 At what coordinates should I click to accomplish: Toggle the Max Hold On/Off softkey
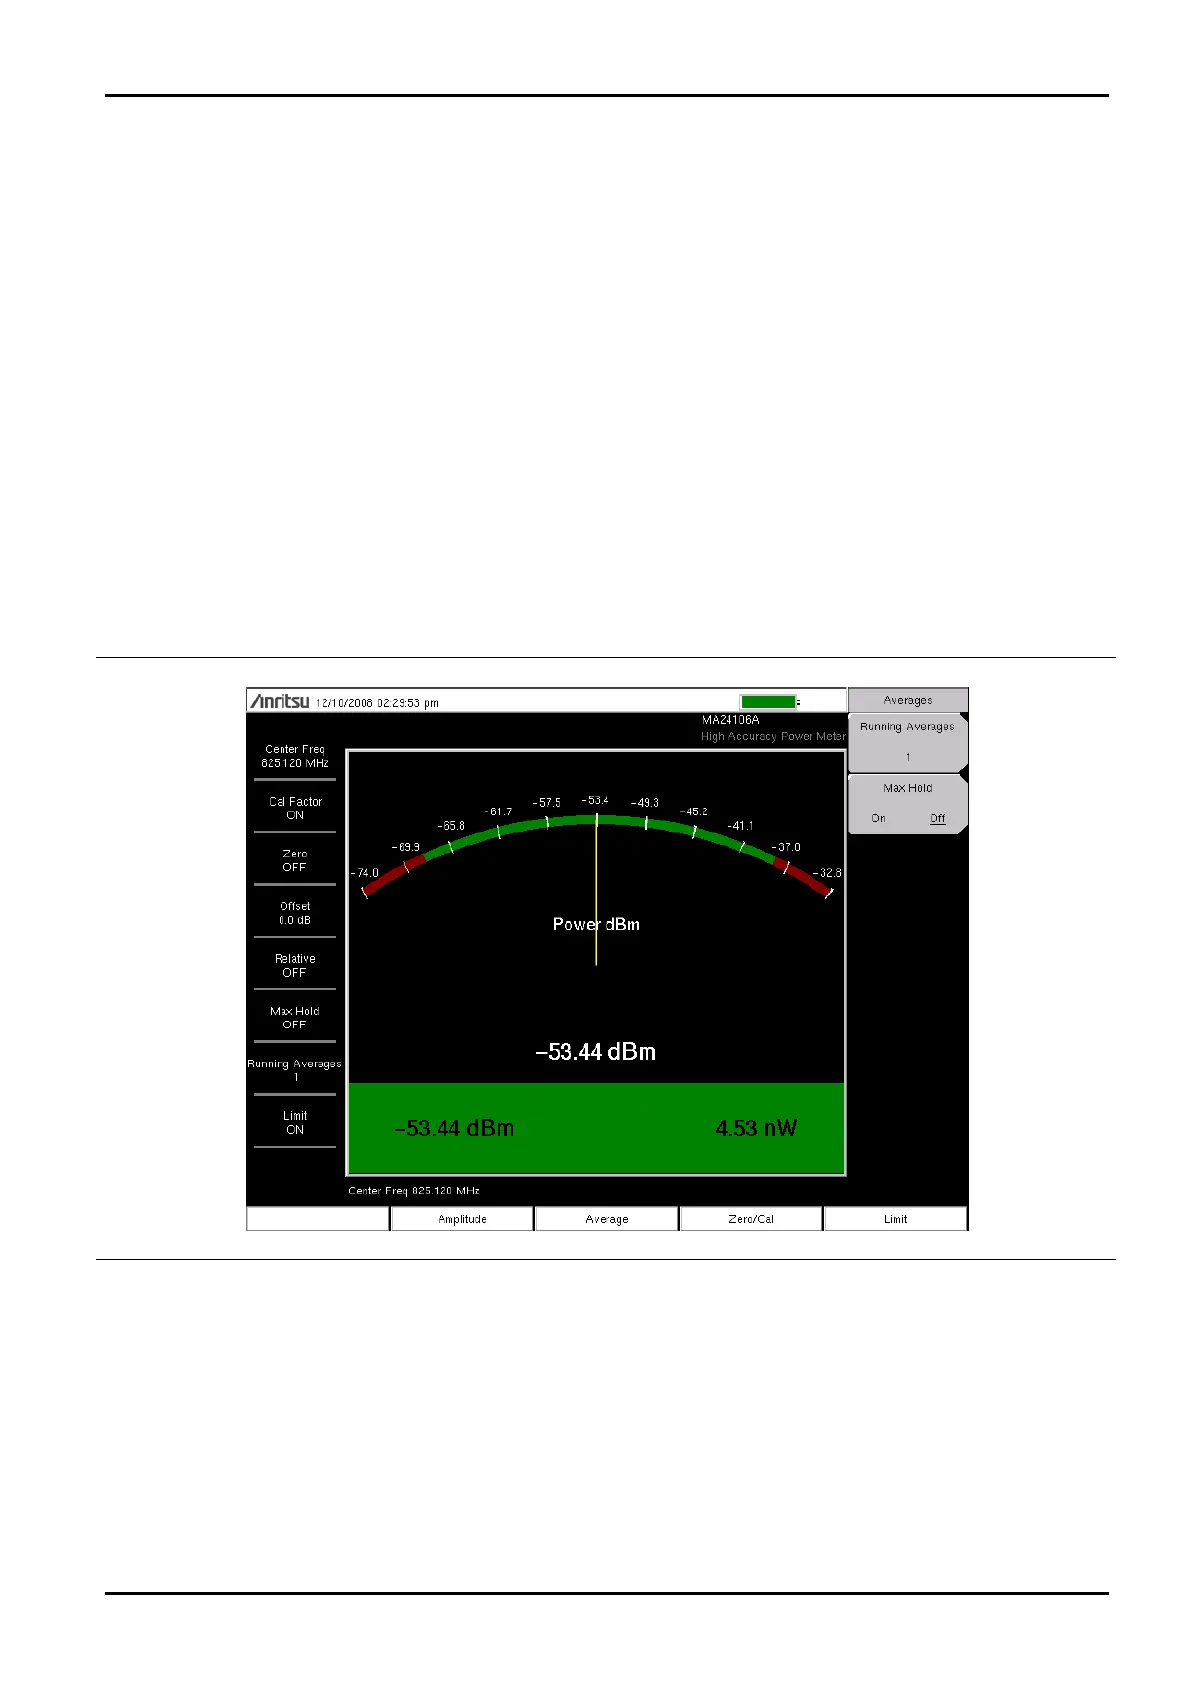(908, 804)
